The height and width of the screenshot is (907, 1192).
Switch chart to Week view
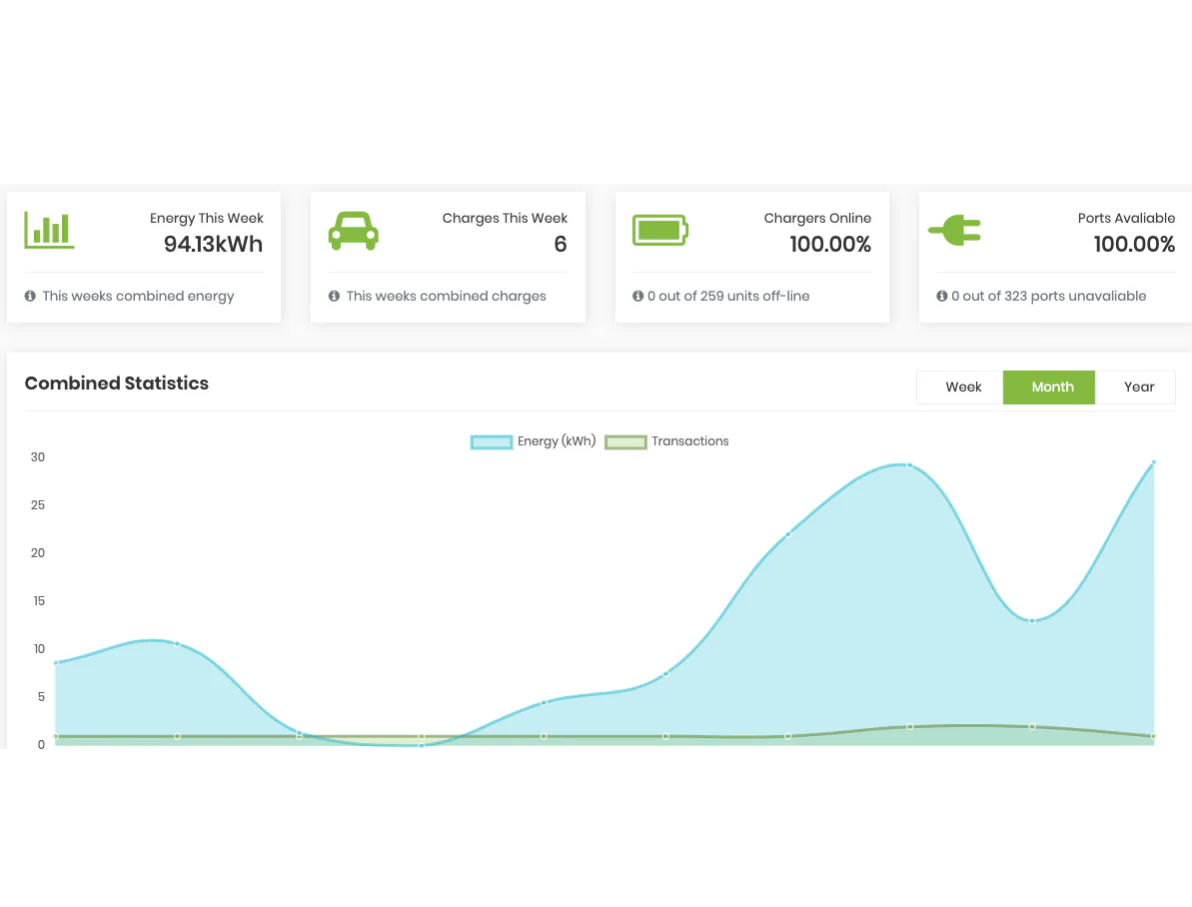(x=960, y=387)
